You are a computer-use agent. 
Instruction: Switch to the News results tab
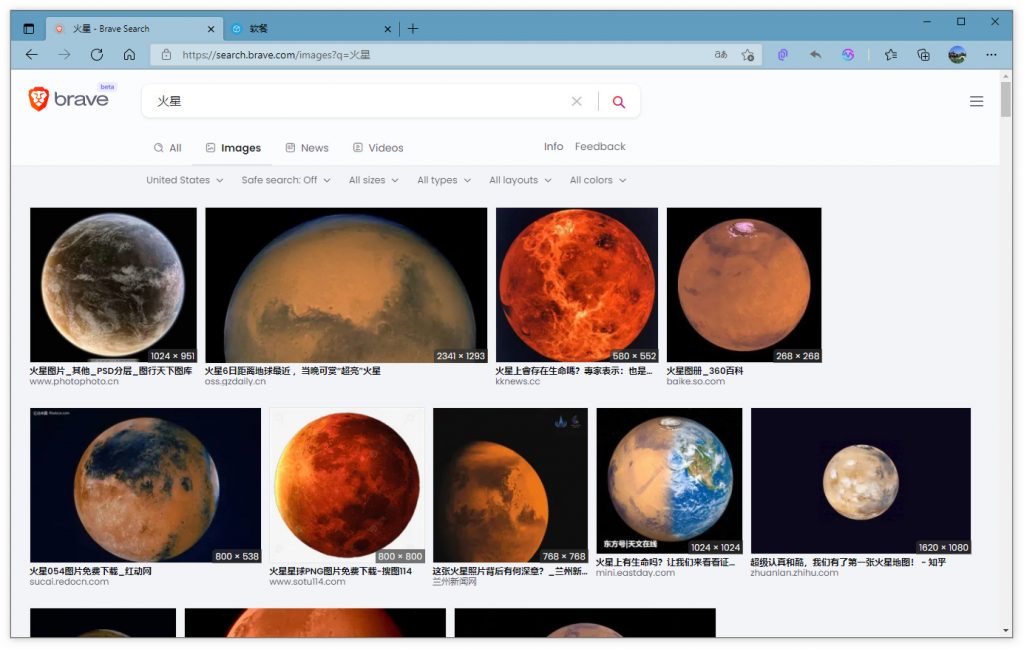tap(307, 148)
